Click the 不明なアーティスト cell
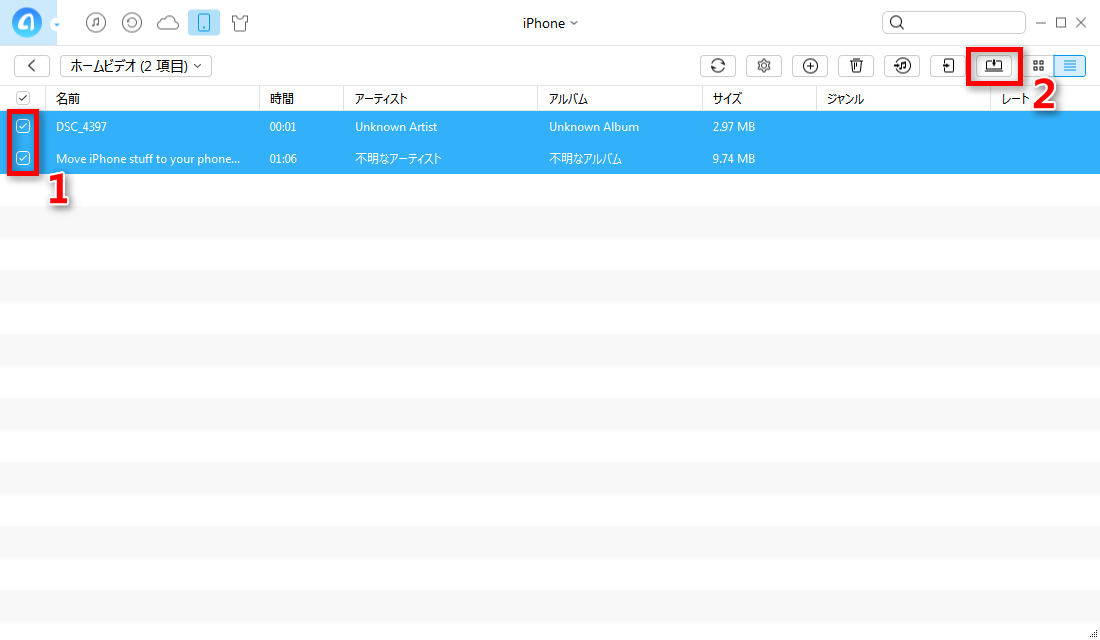1100x640 pixels. pos(398,159)
